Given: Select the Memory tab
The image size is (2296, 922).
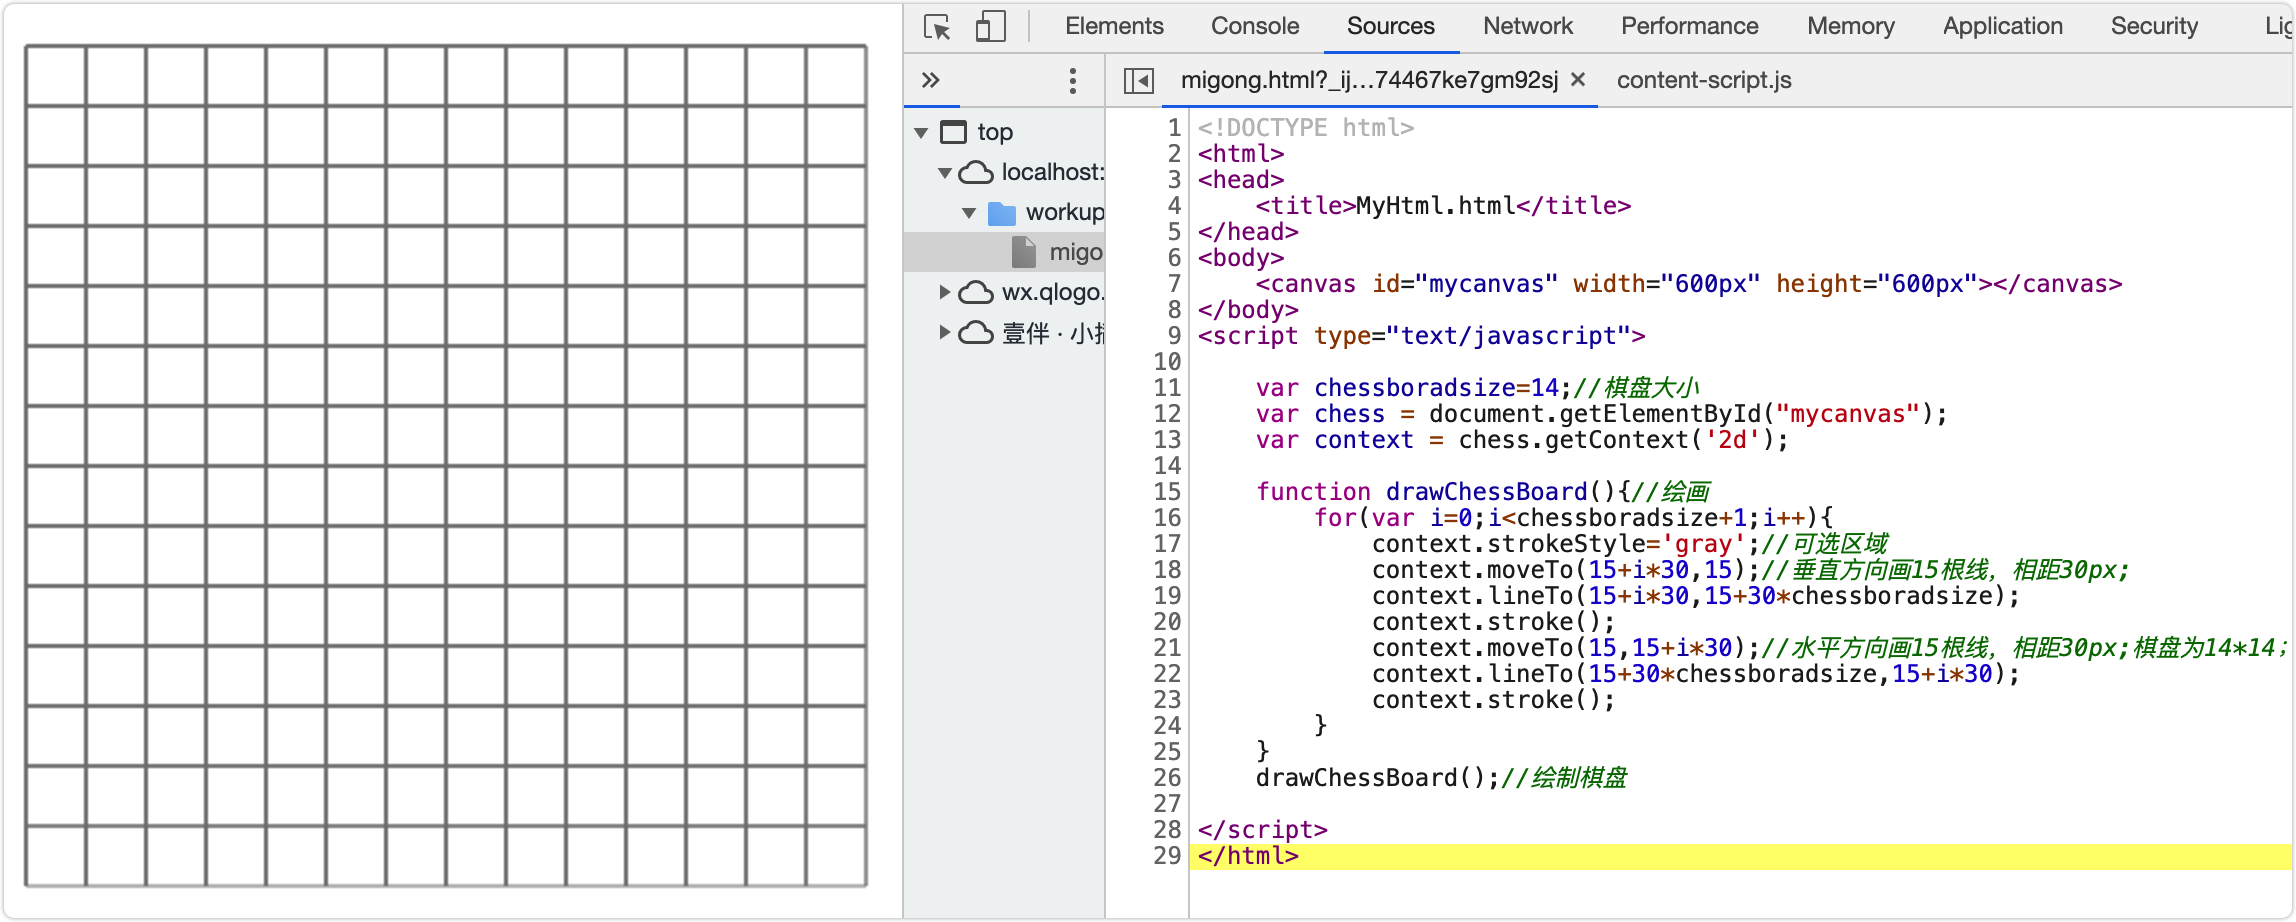Looking at the screenshot, I should click(x=1850, y=27).
